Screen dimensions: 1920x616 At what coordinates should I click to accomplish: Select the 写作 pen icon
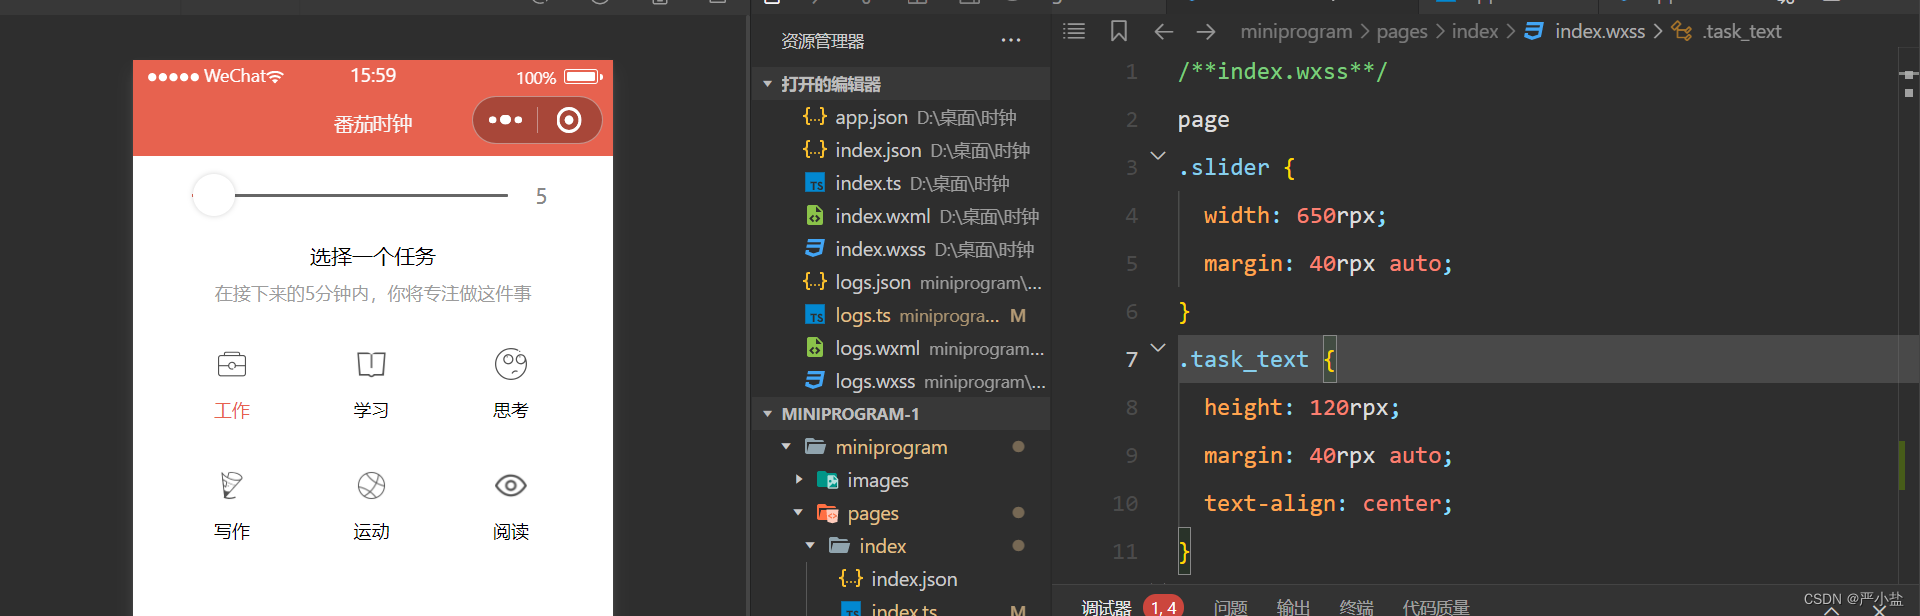click(232, 485)
